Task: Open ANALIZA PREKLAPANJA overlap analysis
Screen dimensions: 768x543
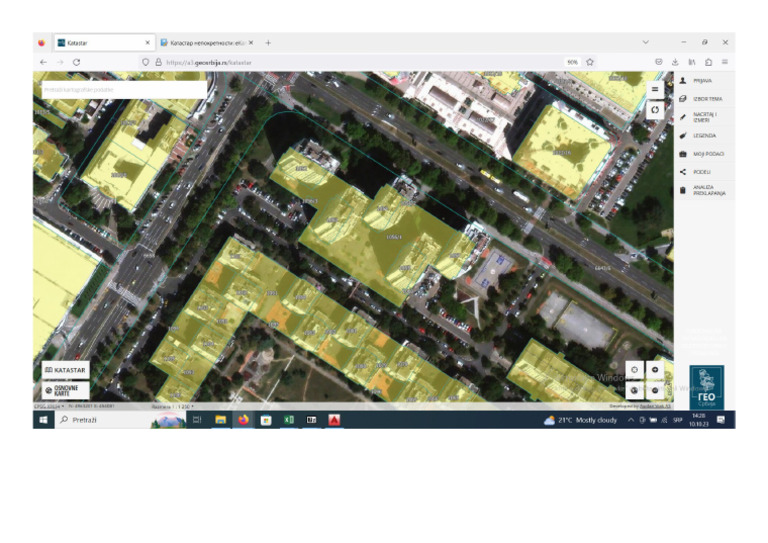Action: point(704,190)
